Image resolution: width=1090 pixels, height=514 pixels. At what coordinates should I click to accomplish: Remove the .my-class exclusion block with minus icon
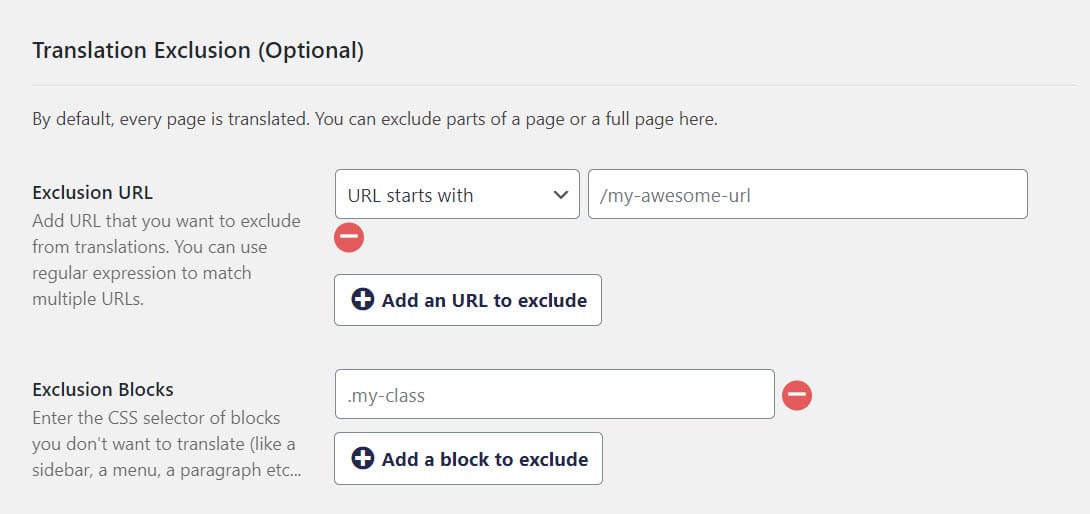click(x=797, y=395)
